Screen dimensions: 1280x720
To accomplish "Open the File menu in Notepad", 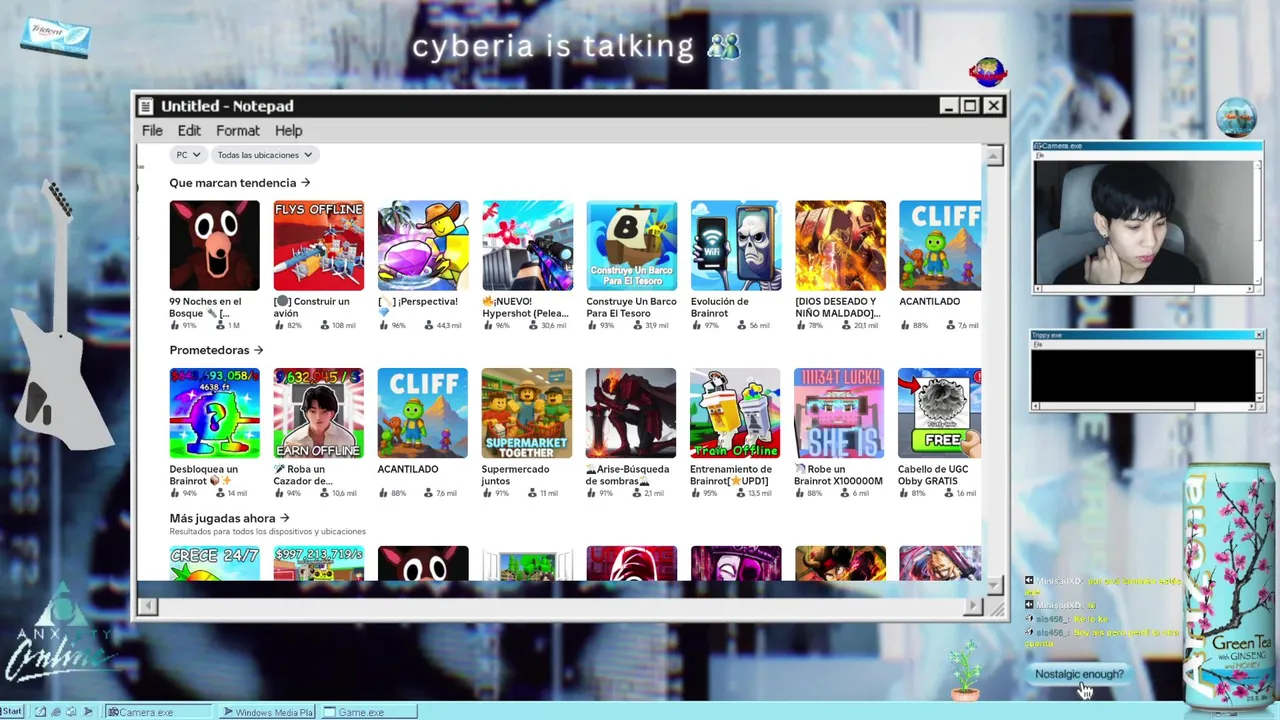I will [152, 131].
